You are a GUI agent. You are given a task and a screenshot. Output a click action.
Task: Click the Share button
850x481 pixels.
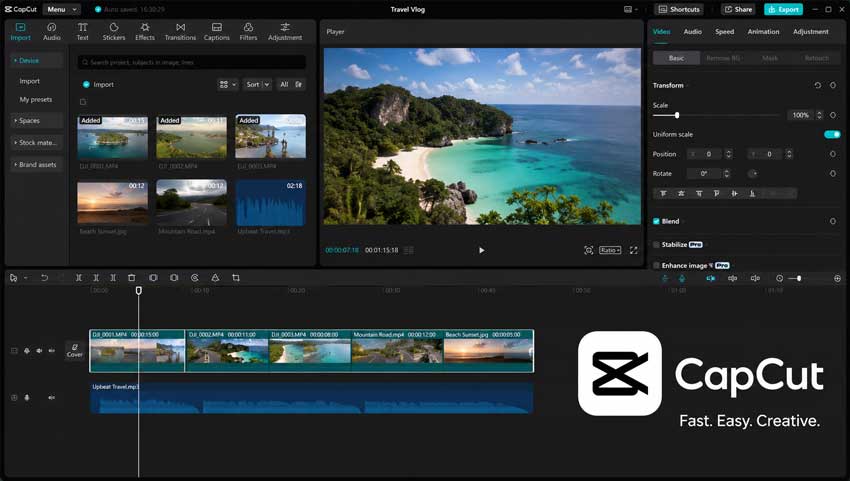click(738, 9)
